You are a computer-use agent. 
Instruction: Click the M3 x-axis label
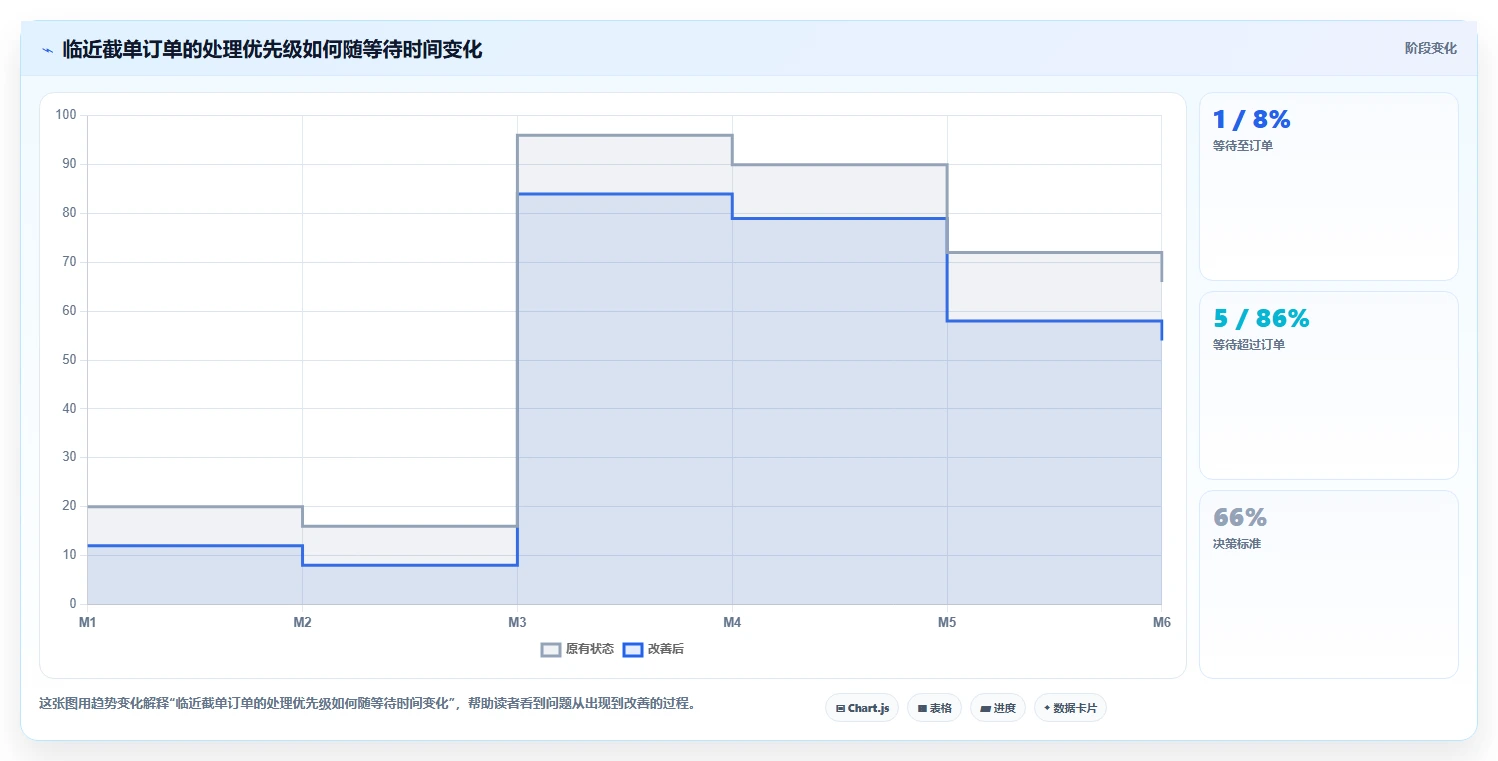[517, 623]
